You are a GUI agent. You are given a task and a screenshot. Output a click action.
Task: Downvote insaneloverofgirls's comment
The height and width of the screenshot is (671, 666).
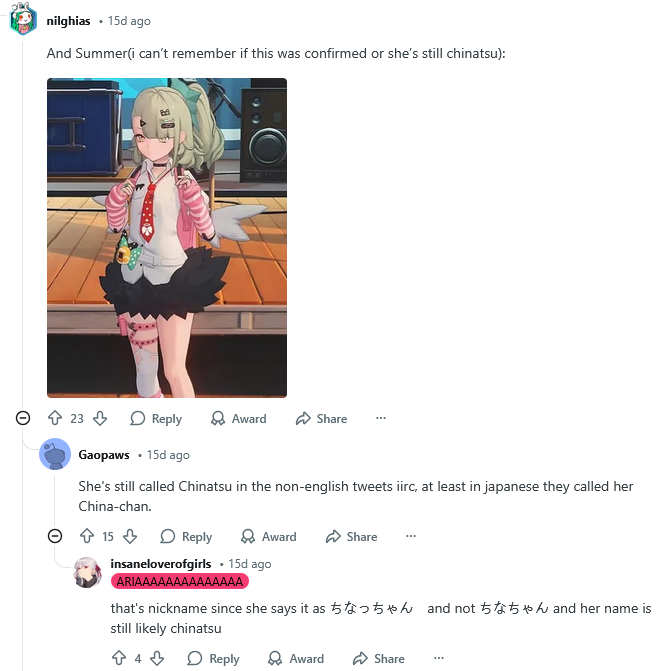pyautogui.click(x=157, y=658)
